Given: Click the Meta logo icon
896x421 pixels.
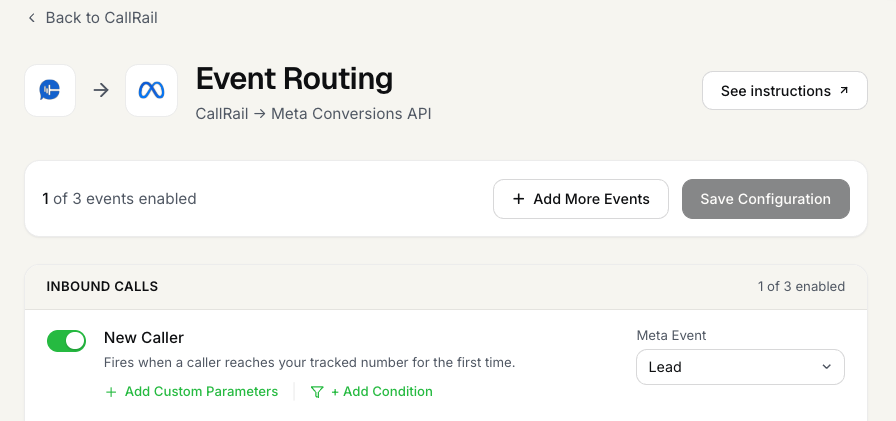Looking at the screenshot, I should [151, 90].
